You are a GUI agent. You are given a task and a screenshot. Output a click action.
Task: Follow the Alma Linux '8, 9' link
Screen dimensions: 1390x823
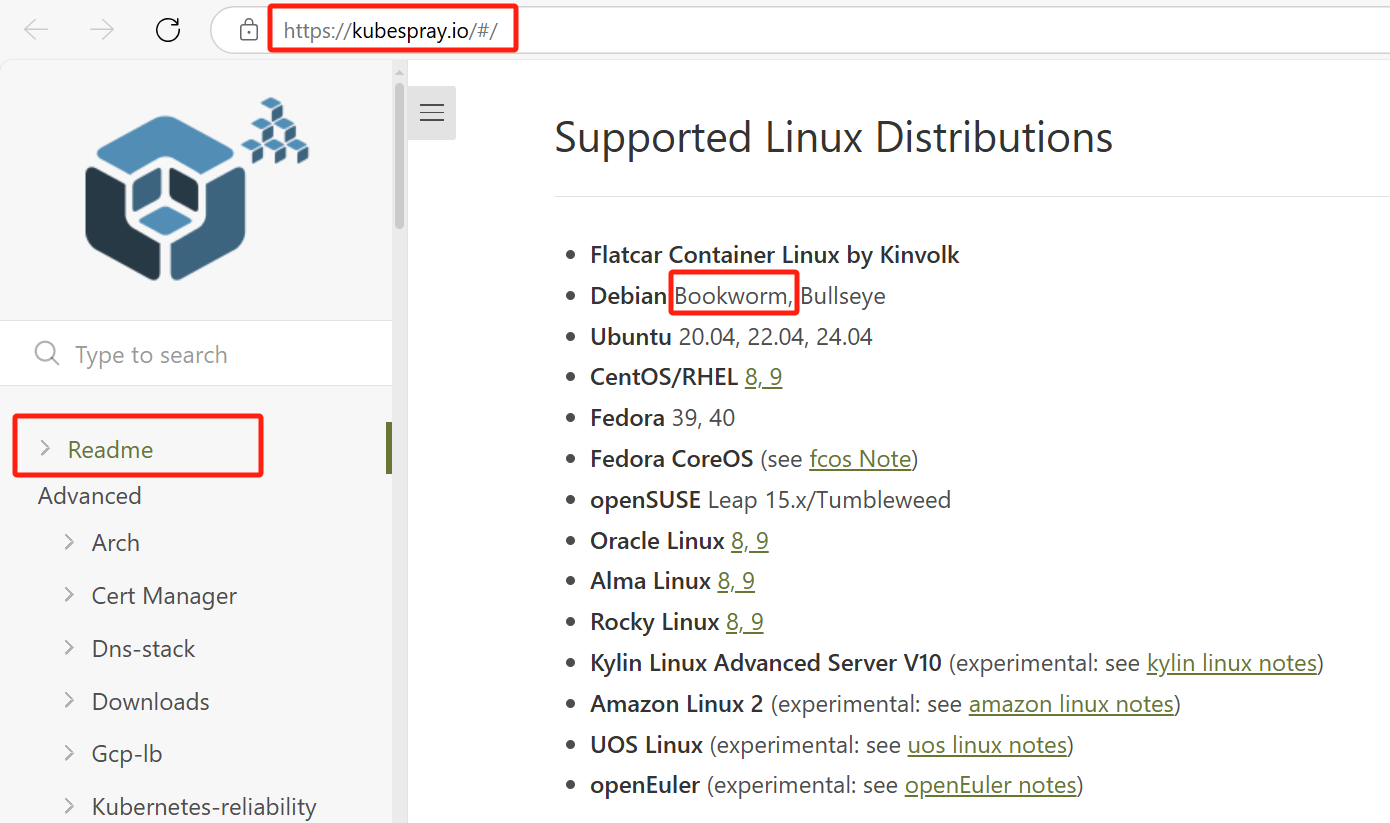click(x=736, y=581)
